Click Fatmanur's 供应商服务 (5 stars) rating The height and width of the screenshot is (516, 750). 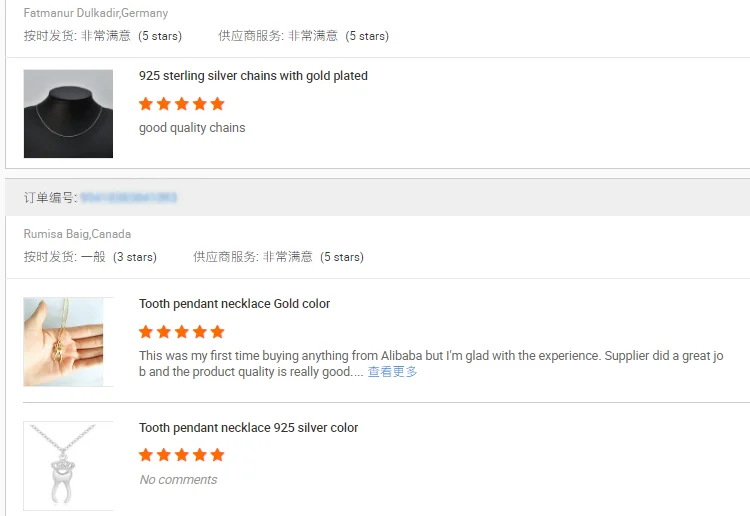(303, 36)
